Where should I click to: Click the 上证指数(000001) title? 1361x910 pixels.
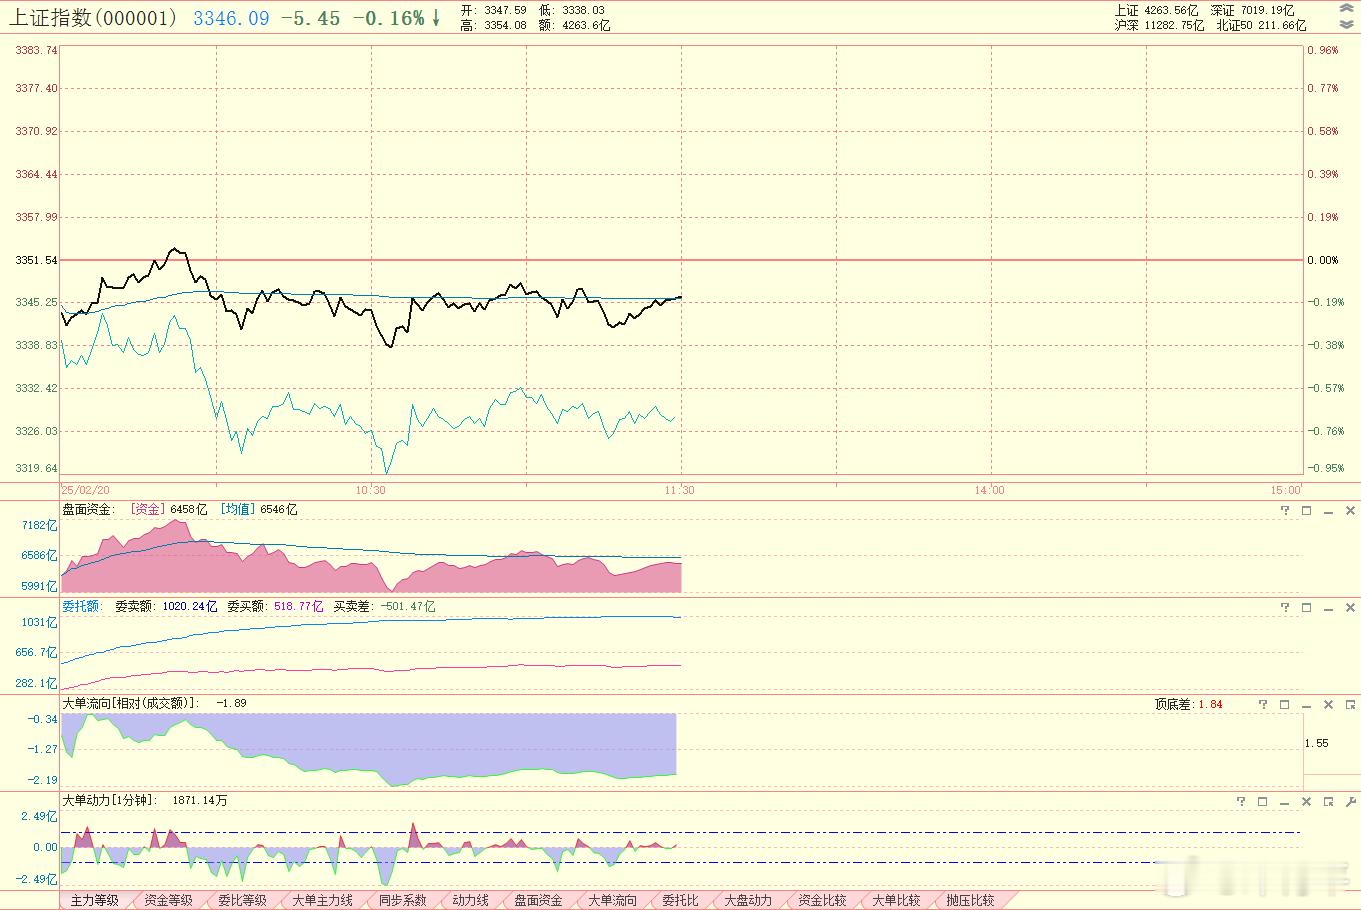pyautogui.click(x=93, y=18)
